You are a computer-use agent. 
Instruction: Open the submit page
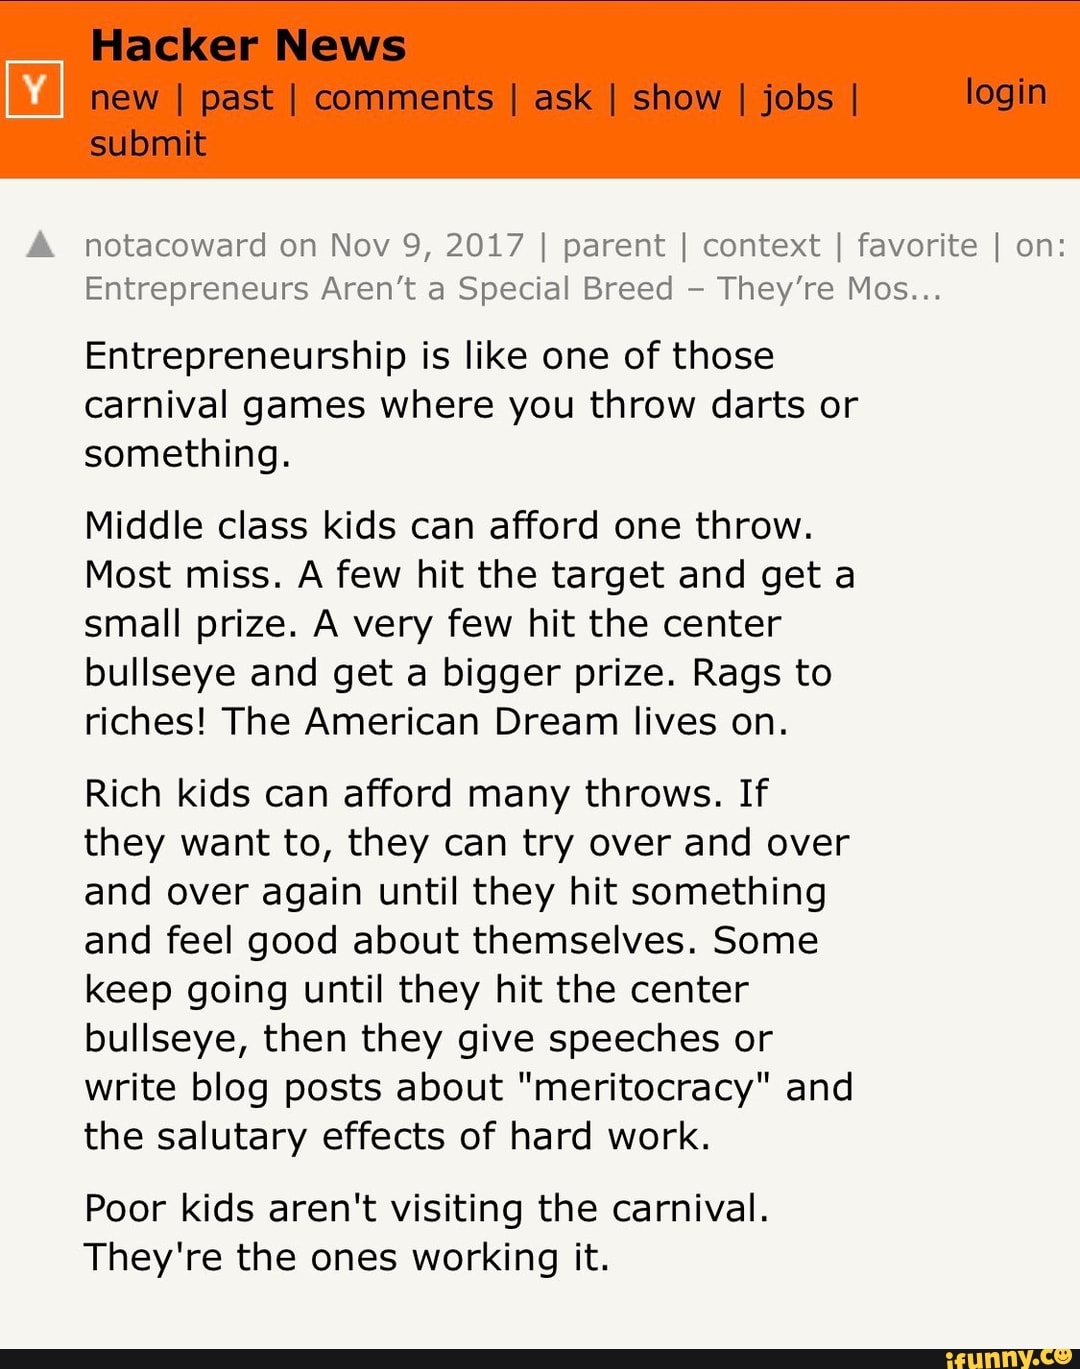147,144
